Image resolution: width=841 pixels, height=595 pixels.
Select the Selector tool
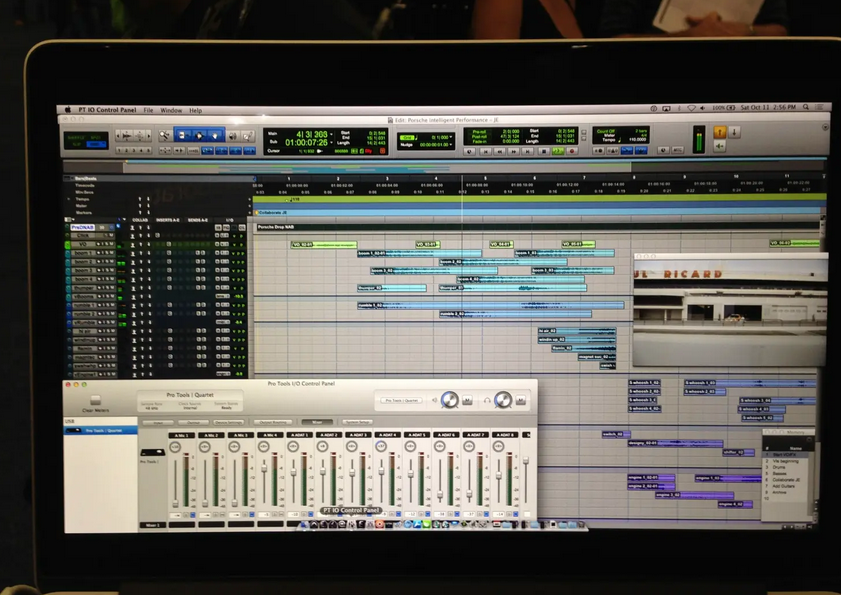[x=199, y=135]
